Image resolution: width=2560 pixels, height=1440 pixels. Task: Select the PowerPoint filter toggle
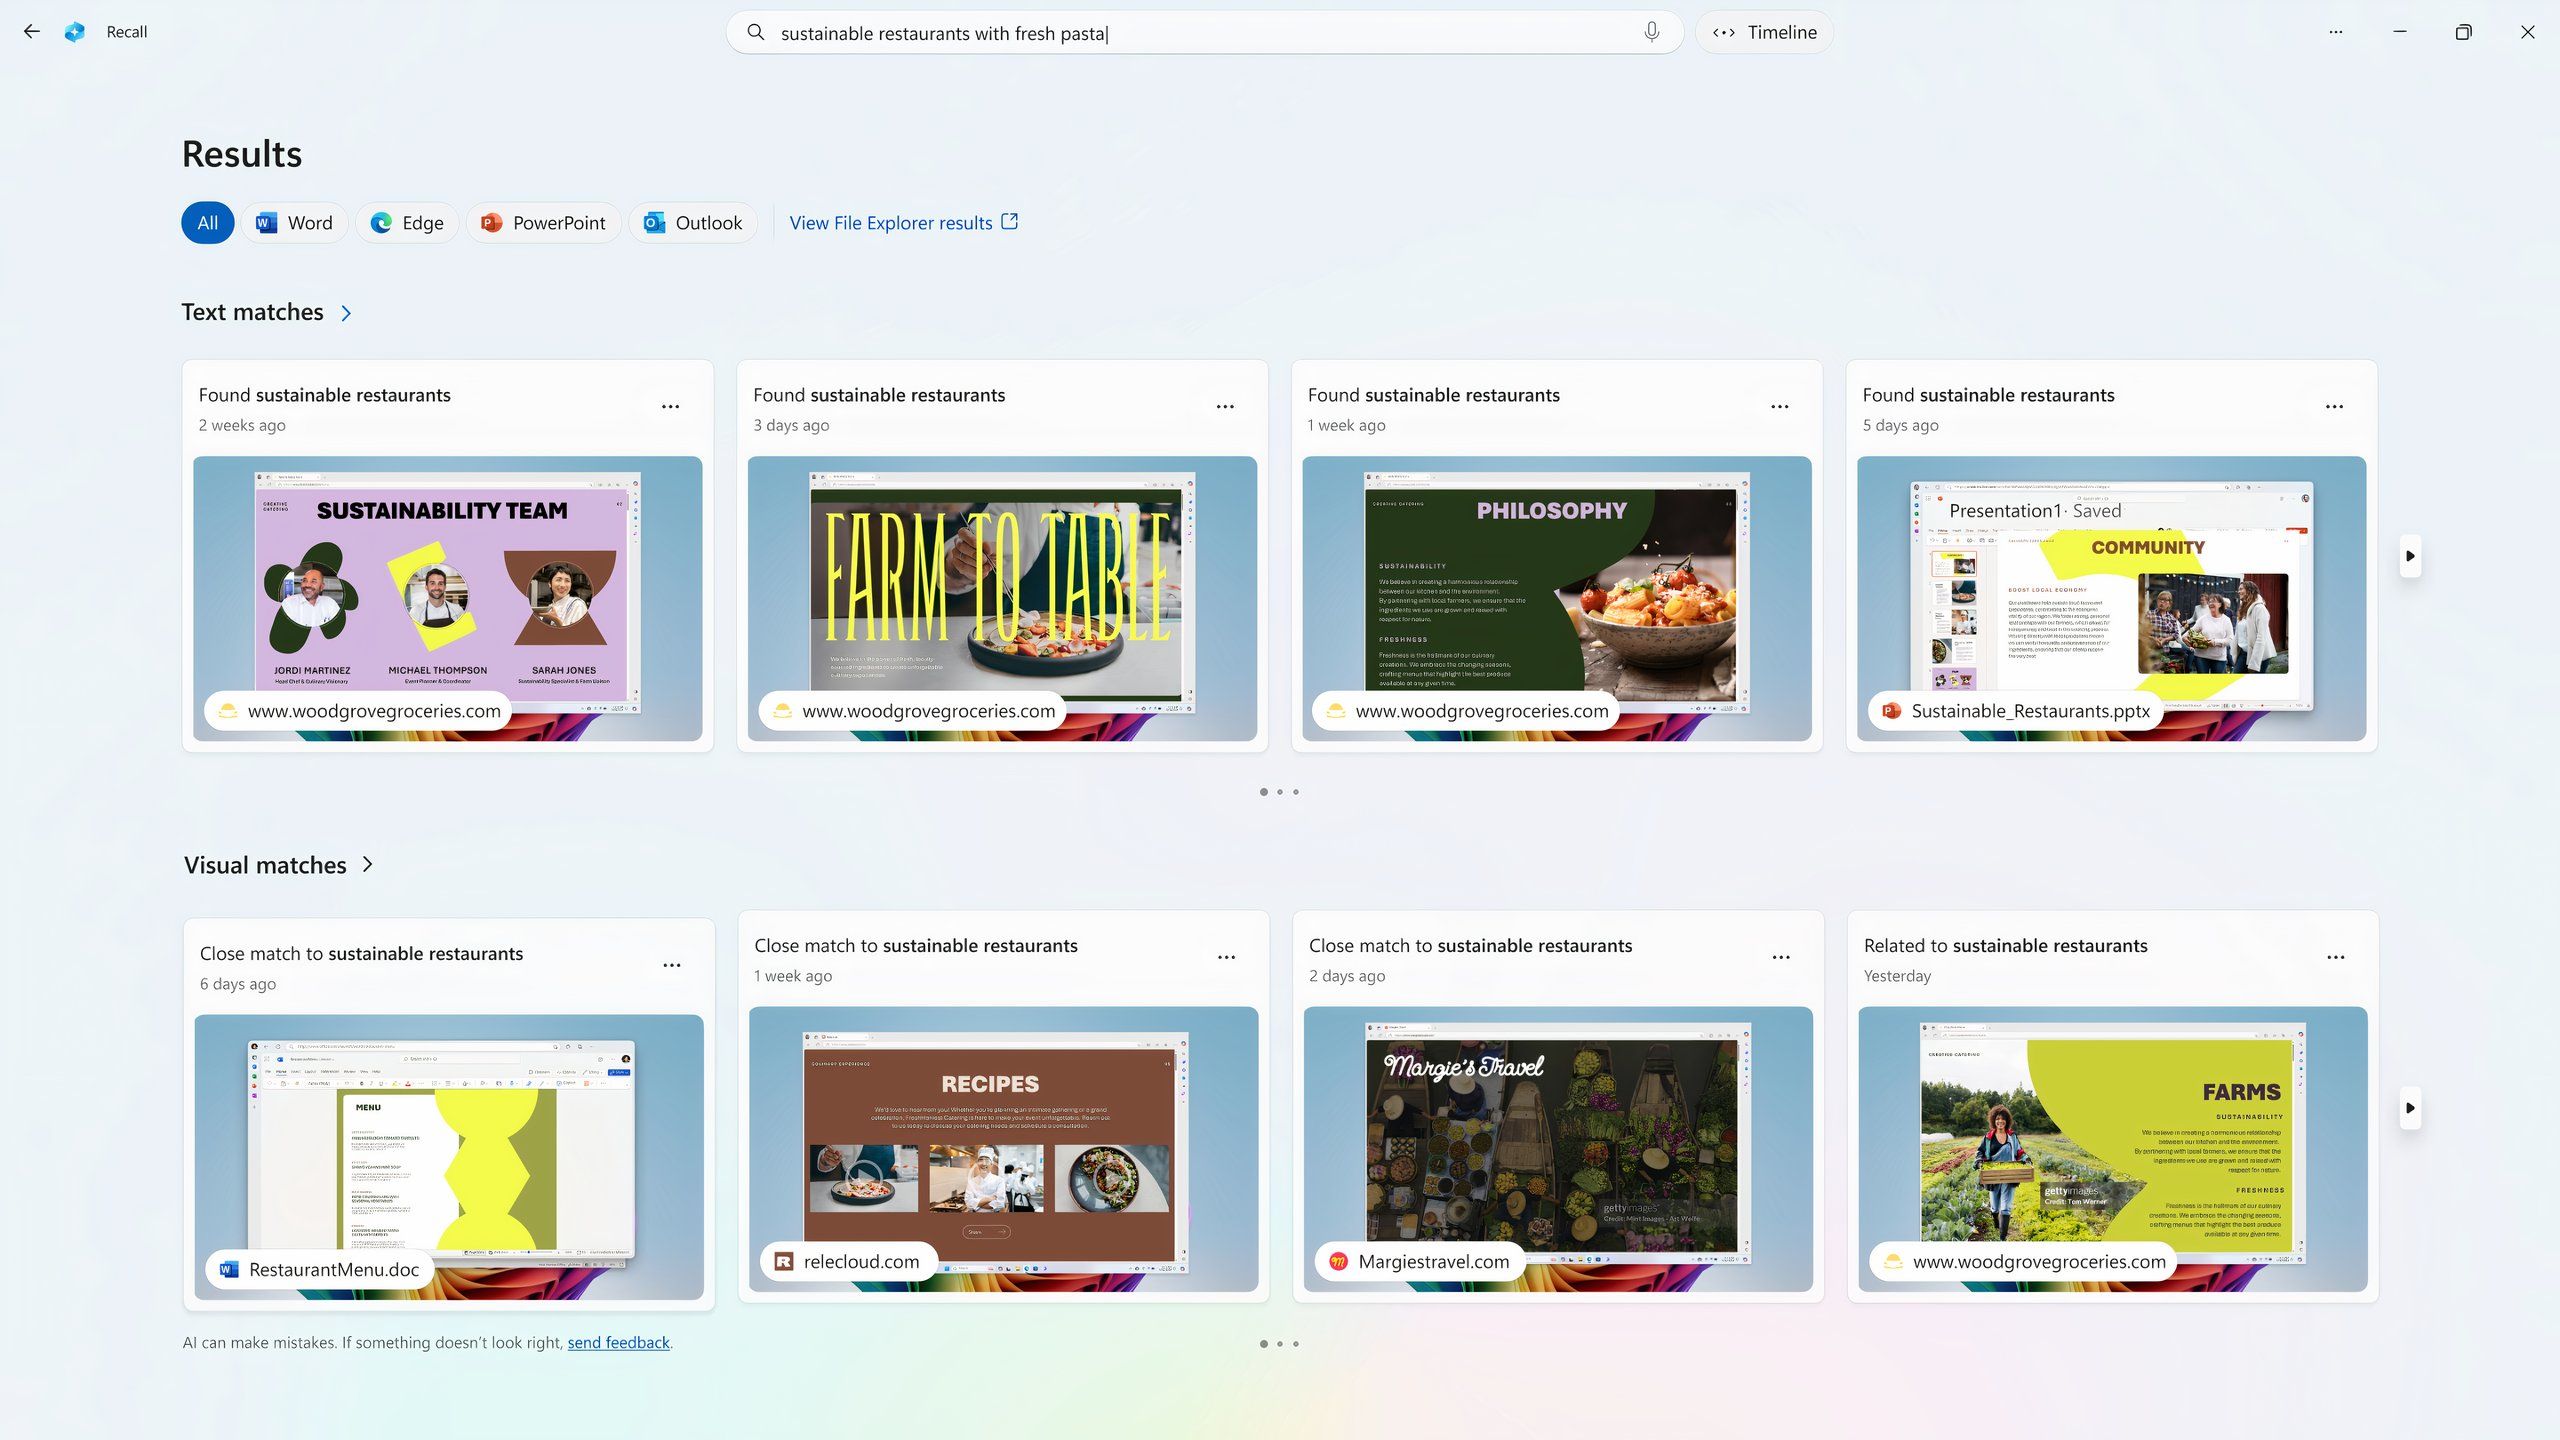542,223
